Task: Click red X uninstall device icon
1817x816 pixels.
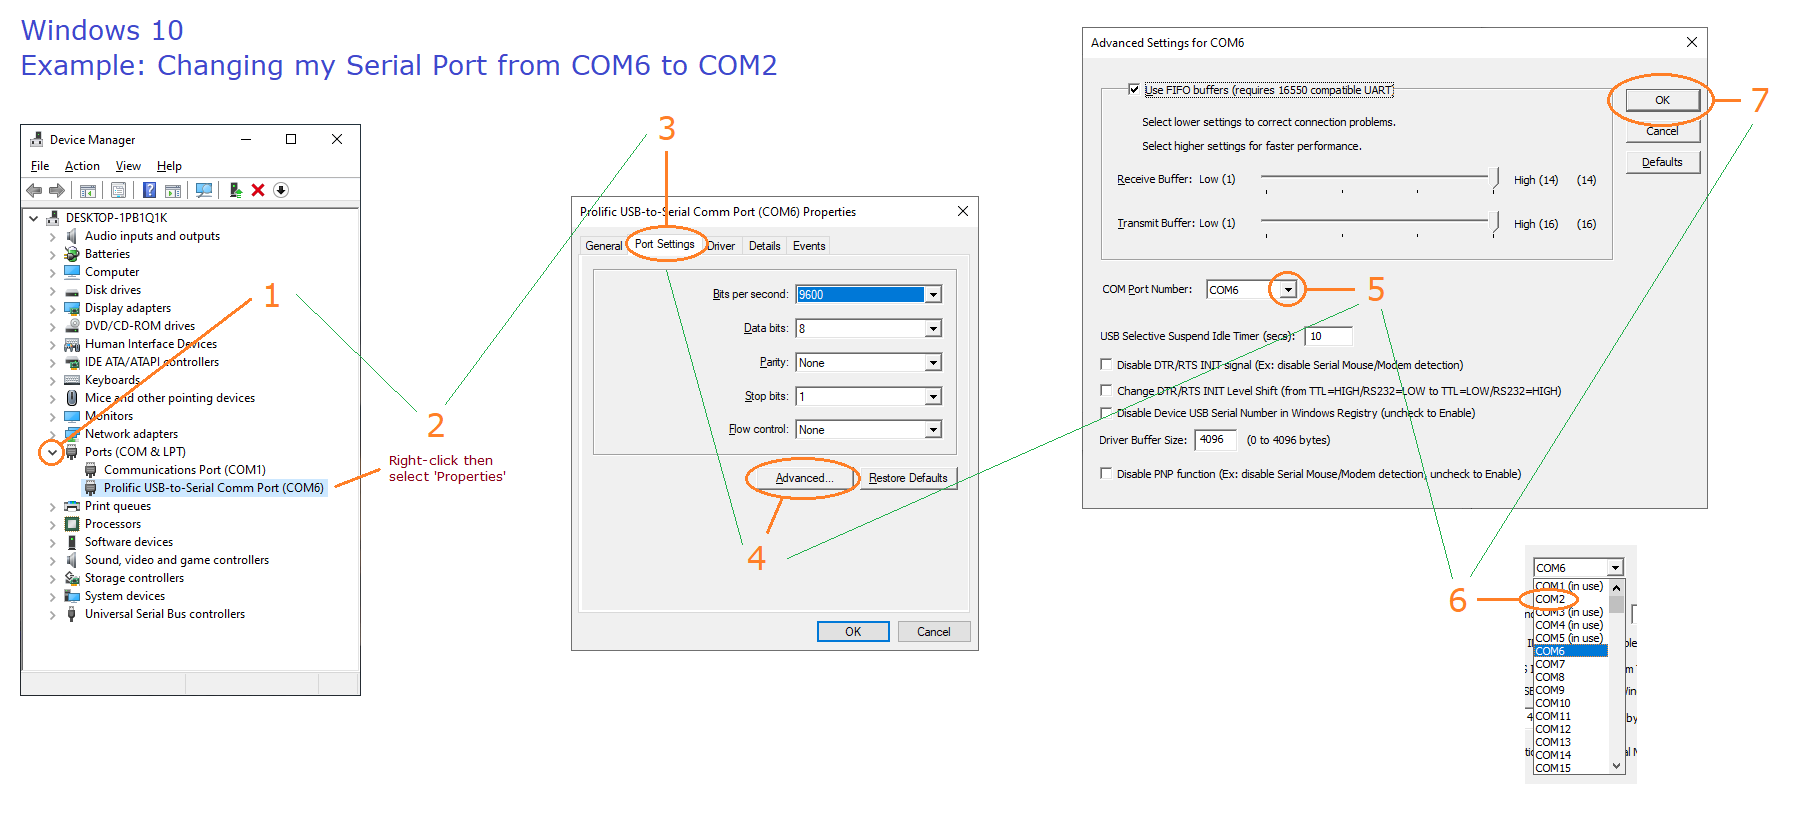Action: click(258, 190)
